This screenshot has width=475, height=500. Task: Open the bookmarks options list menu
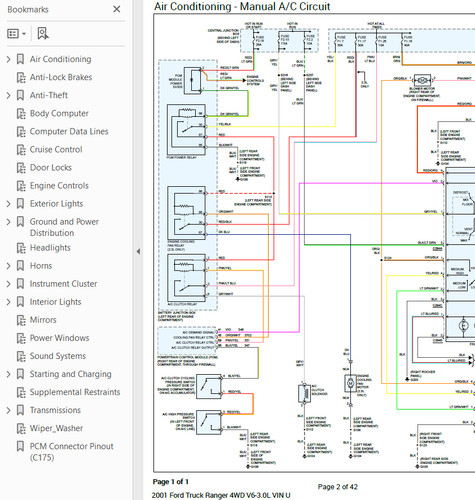16,34
